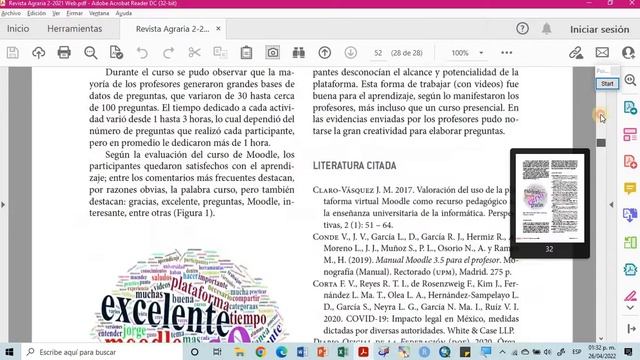This screenshot has height=360, width=640.
Task: Click the page with checkmark icon
Action: pyautogui.click(x=116, y=53)
